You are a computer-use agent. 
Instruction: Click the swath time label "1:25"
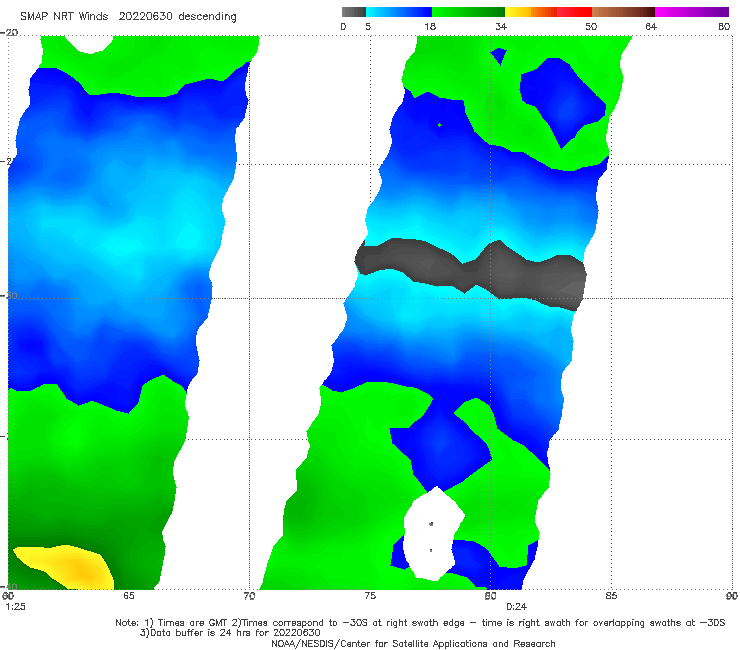point(16,607)
